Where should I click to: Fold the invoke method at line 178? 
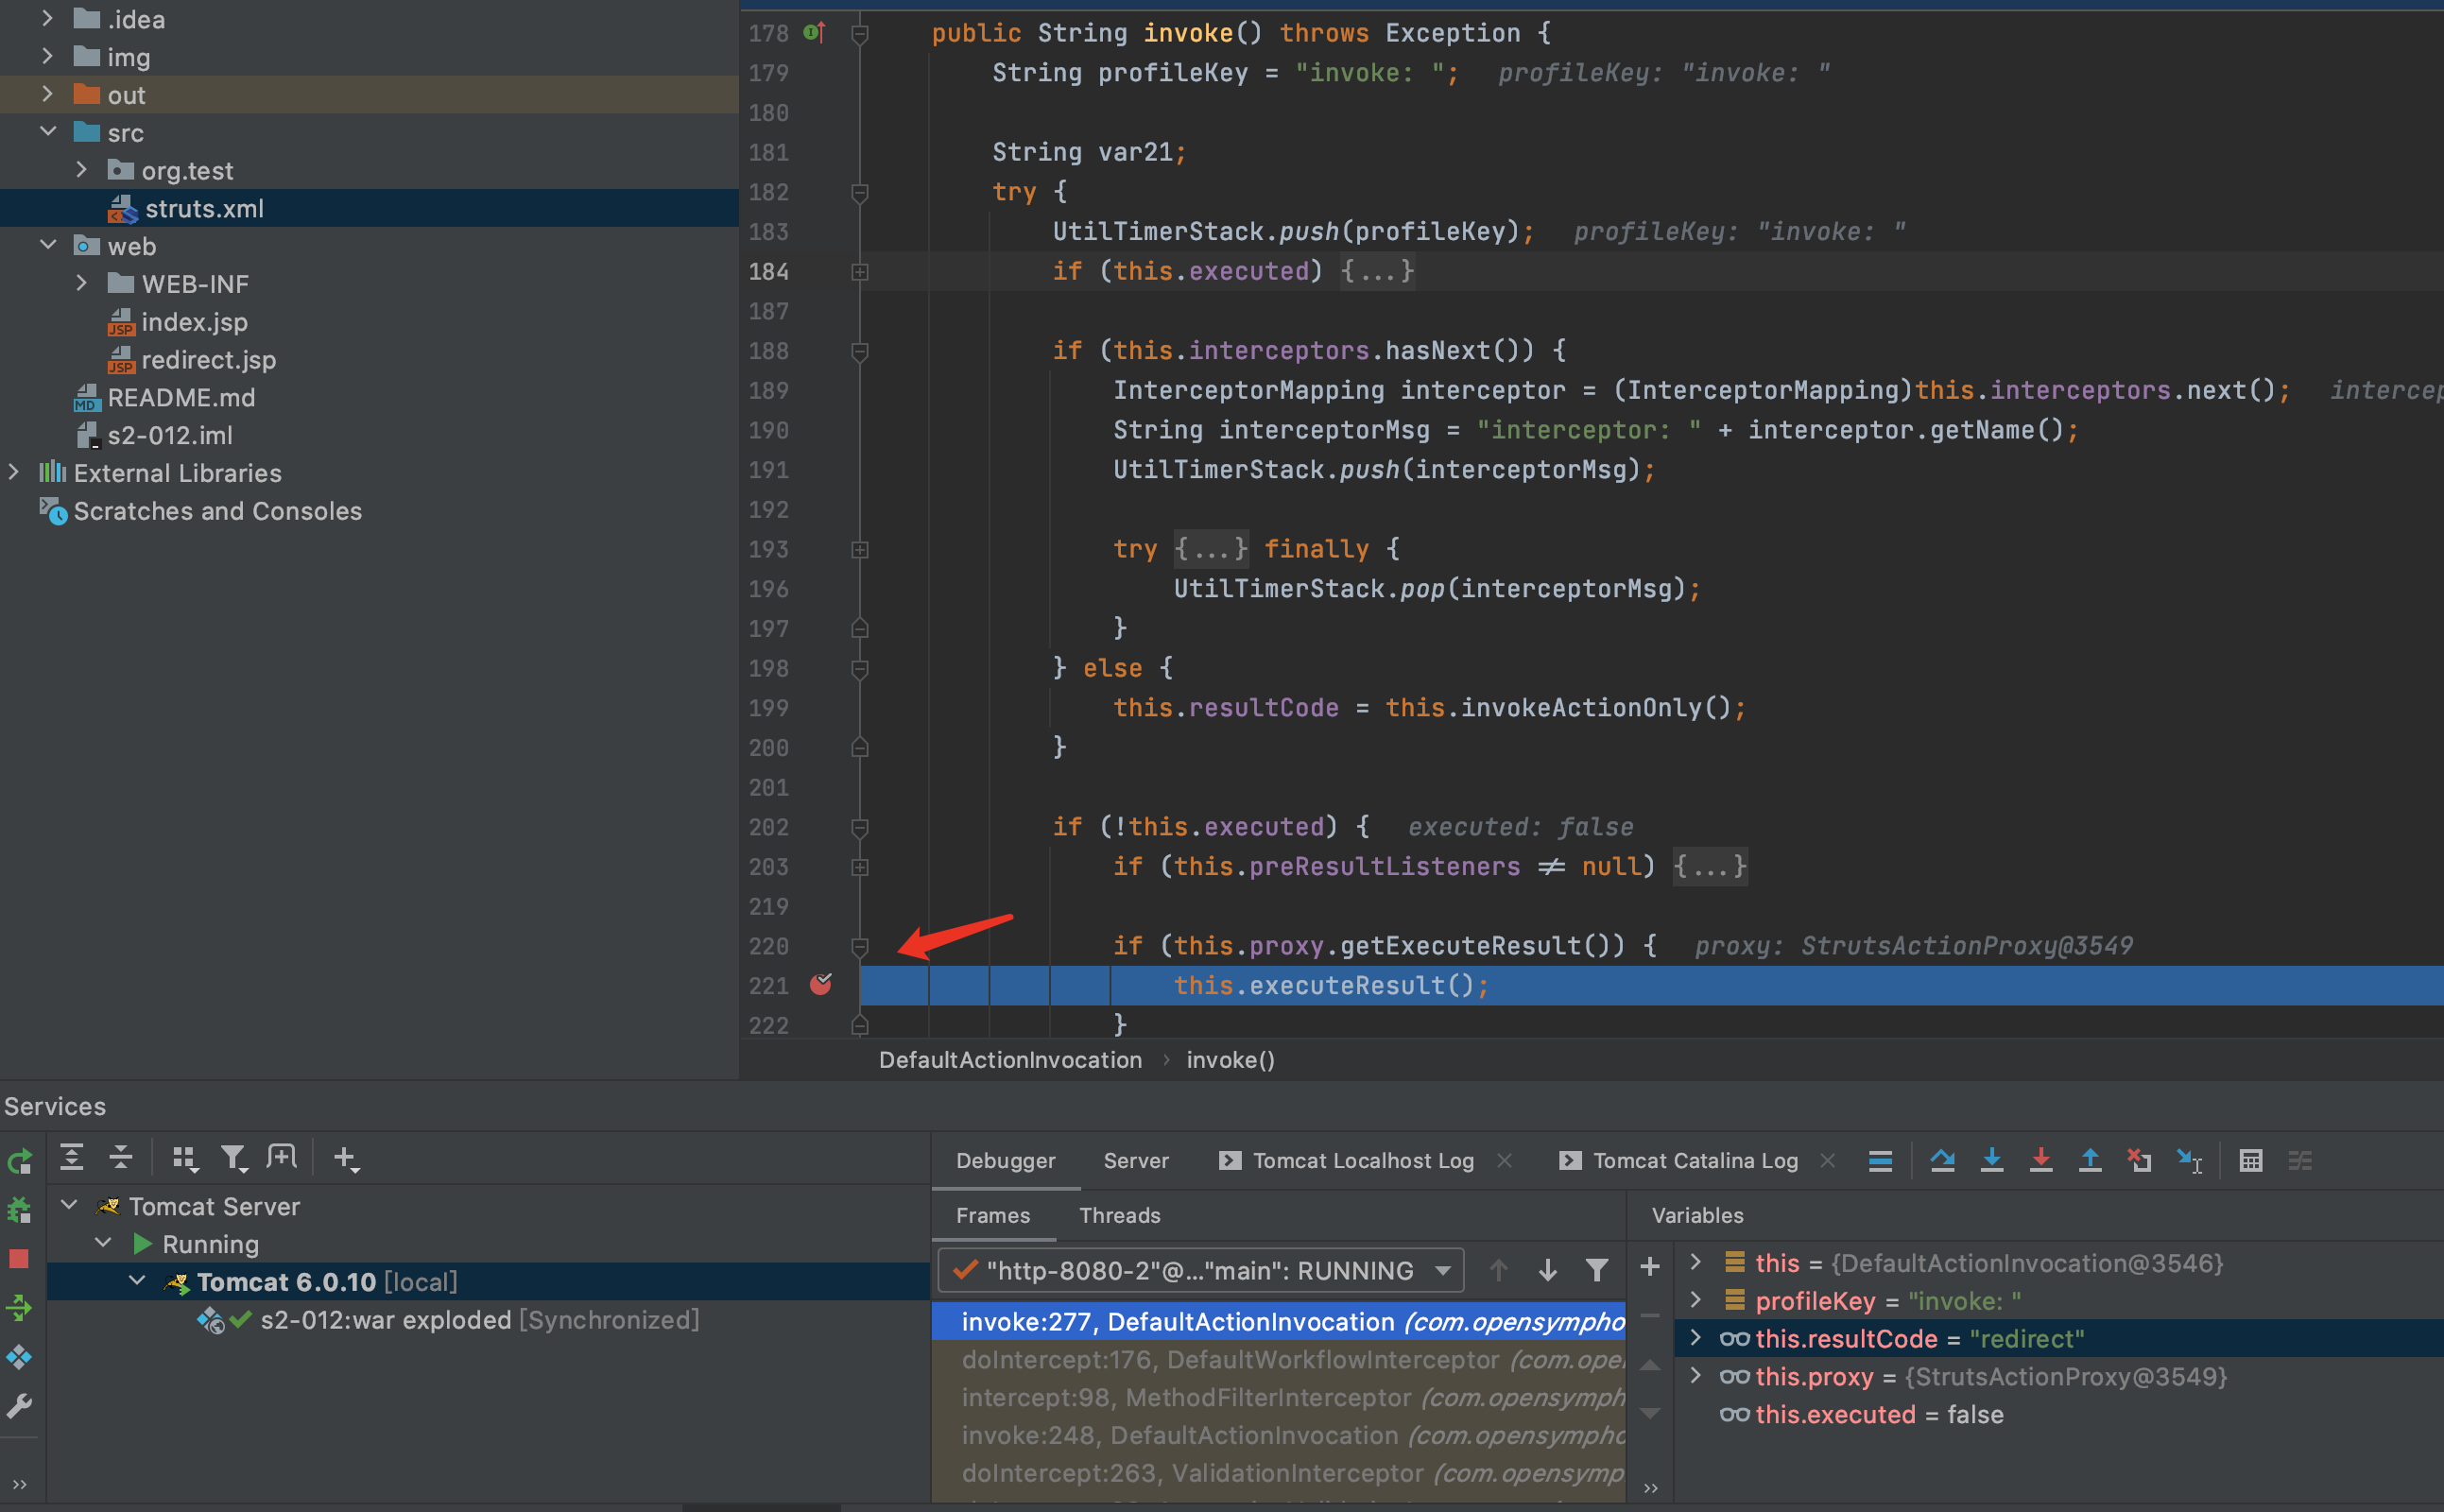[860, 34]
